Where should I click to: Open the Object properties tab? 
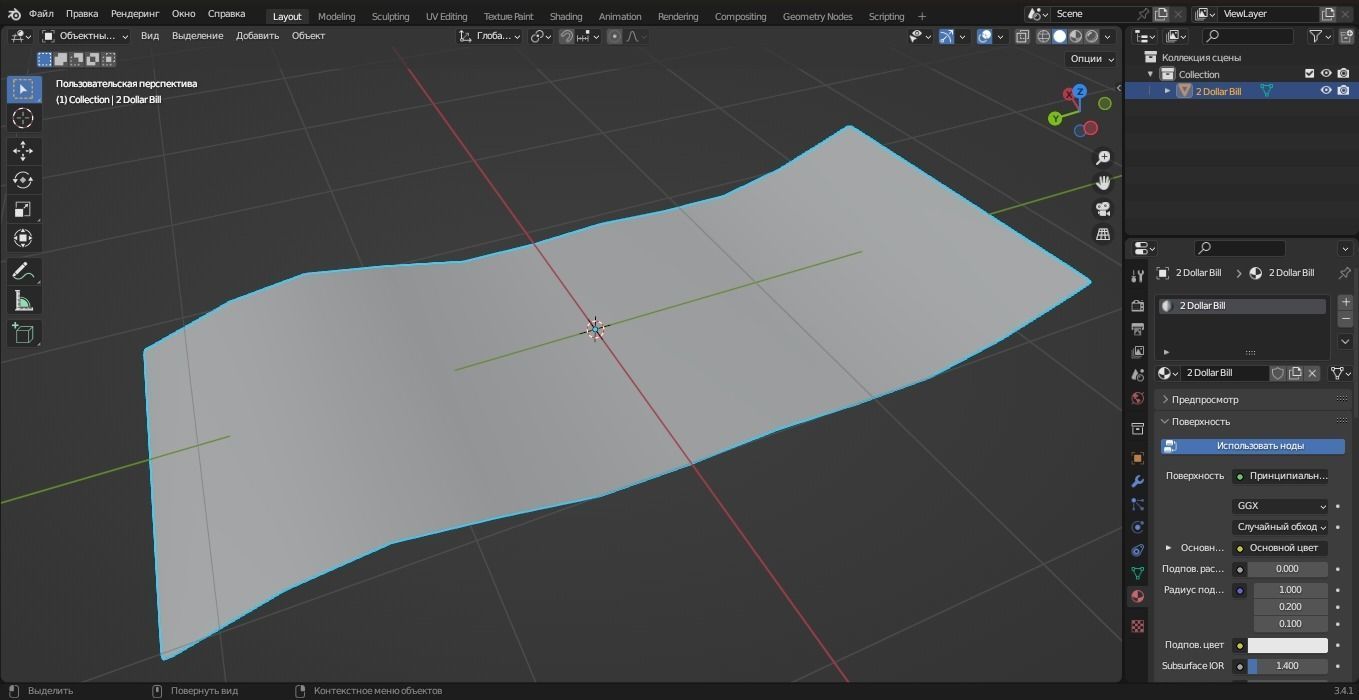(x=1137, y=458)
